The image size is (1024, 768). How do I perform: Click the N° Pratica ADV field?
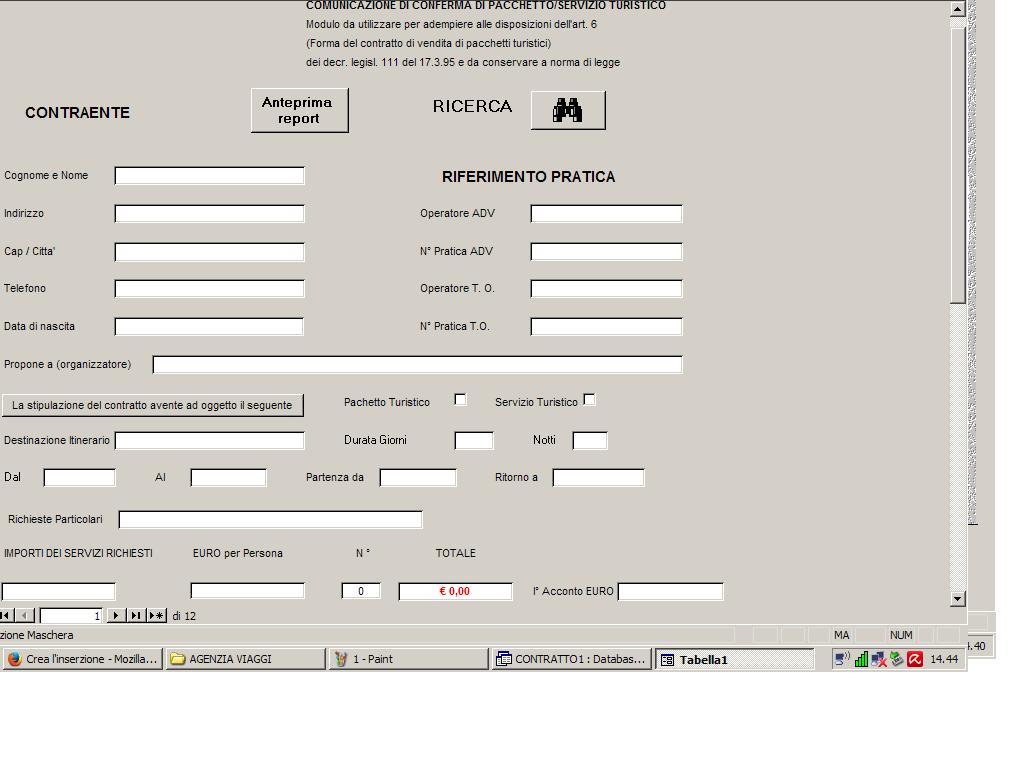tap(607, 251)
